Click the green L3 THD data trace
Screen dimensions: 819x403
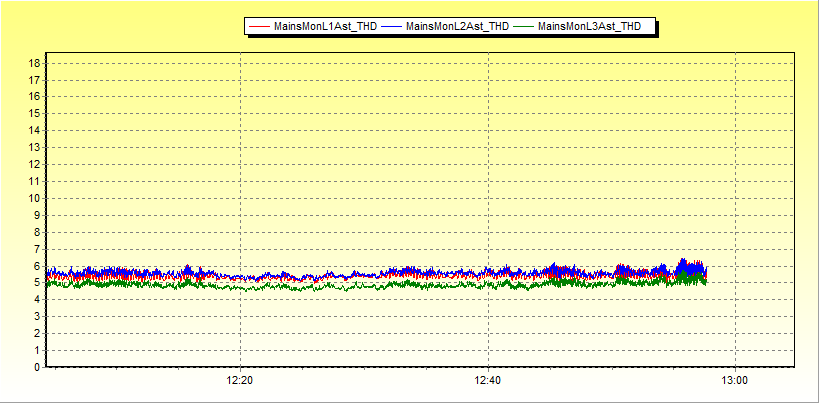click(300, 286)
